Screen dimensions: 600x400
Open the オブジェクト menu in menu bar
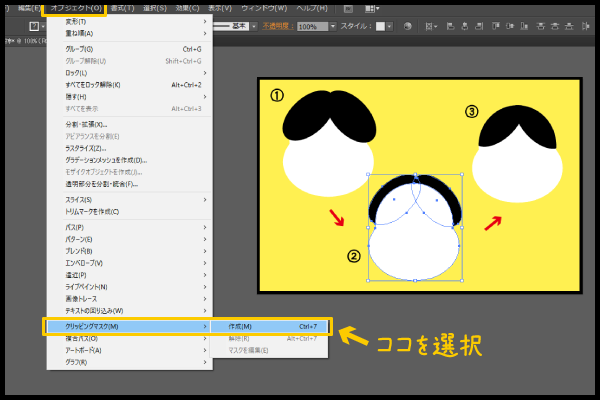coord(75,9)
